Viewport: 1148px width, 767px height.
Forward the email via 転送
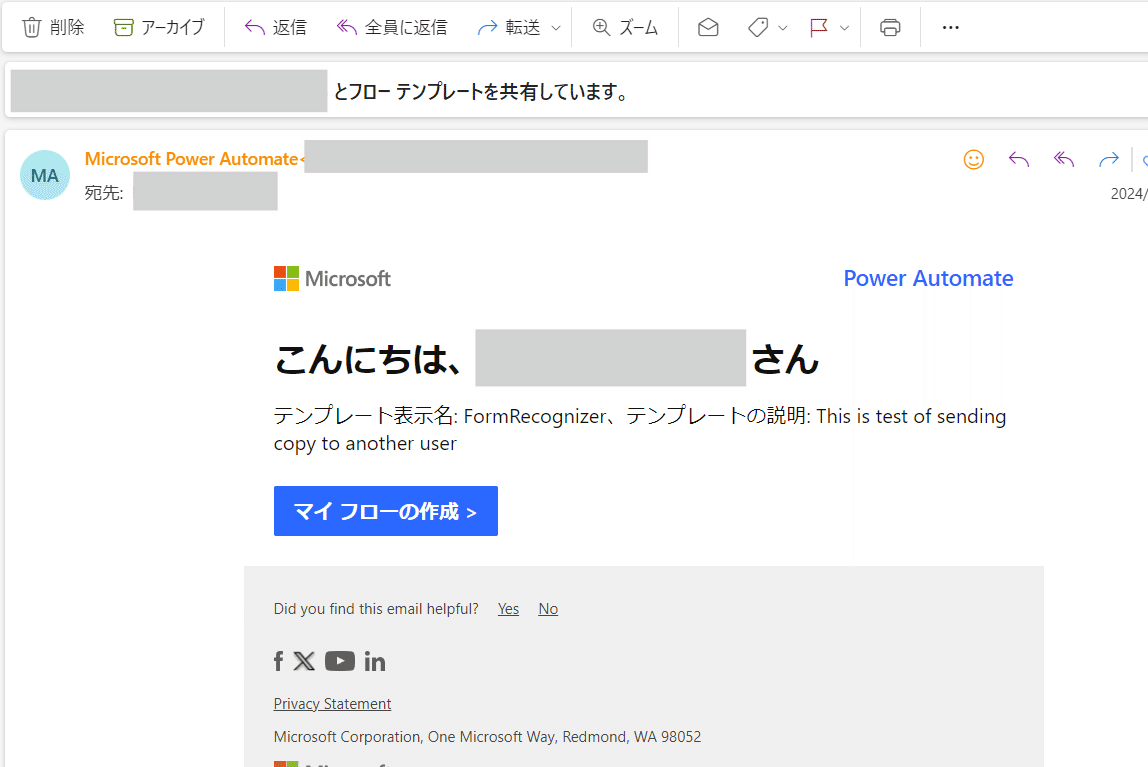[509, 28]
